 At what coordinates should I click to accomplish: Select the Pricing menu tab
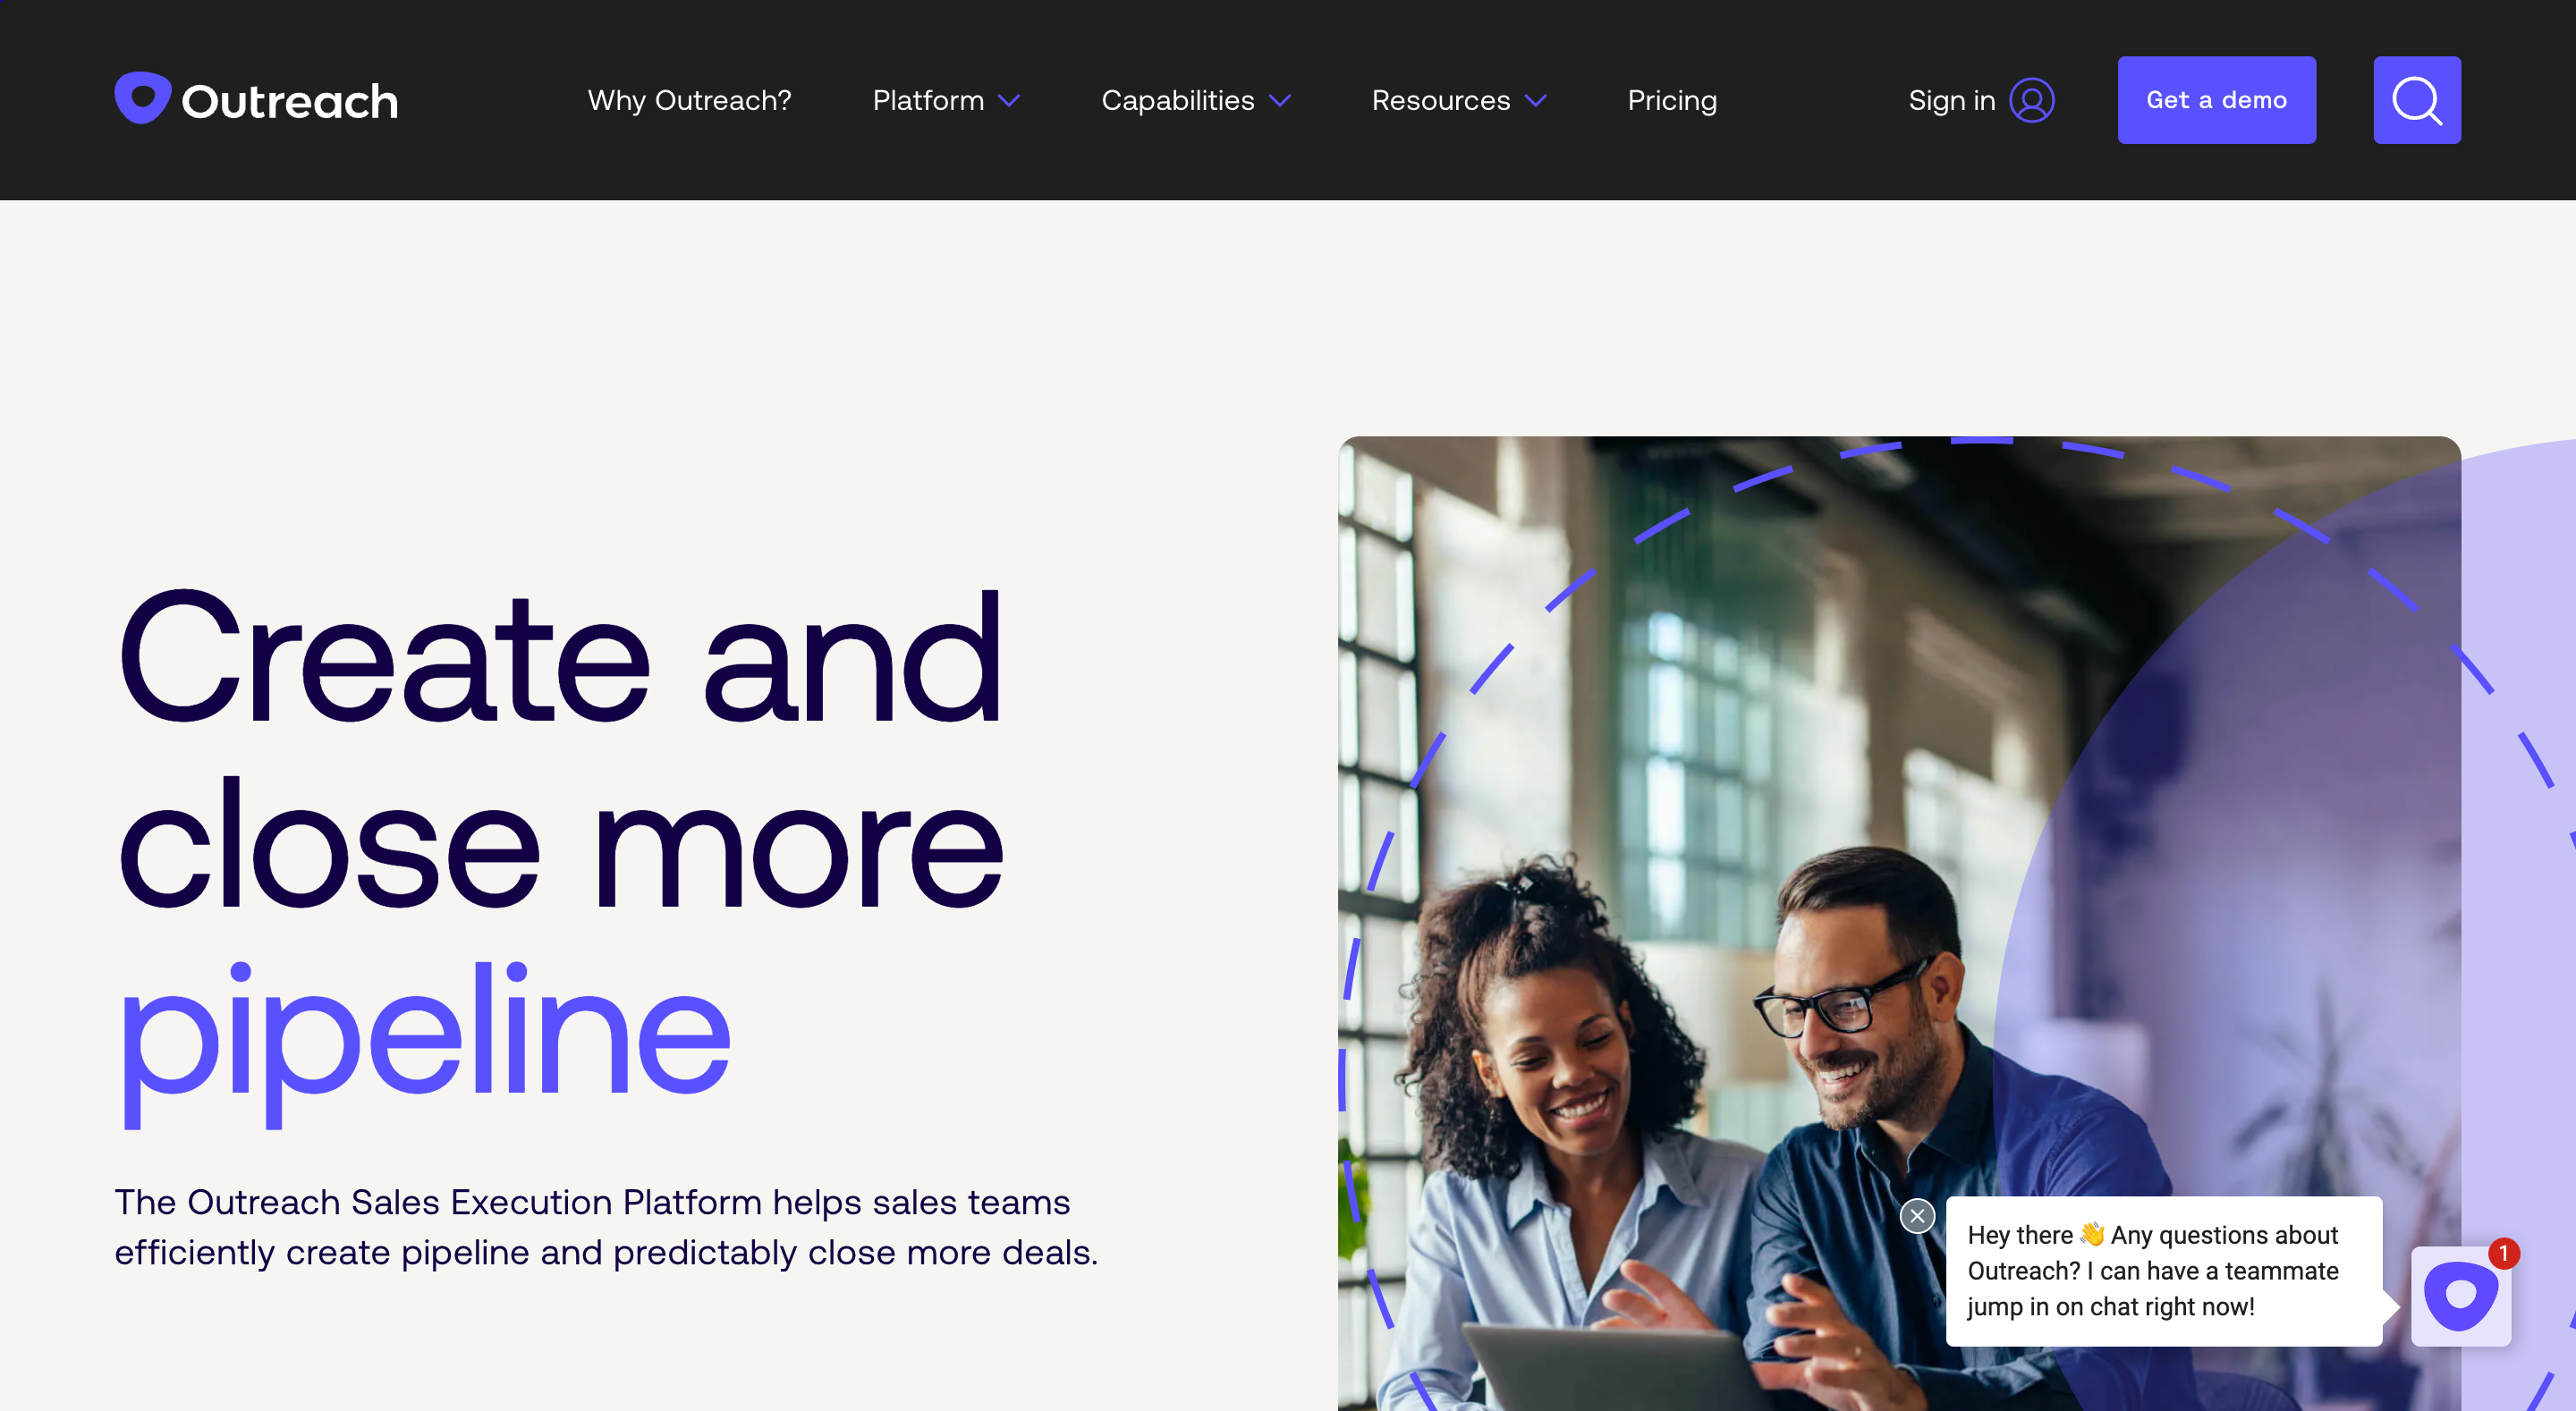point(1672,99)
